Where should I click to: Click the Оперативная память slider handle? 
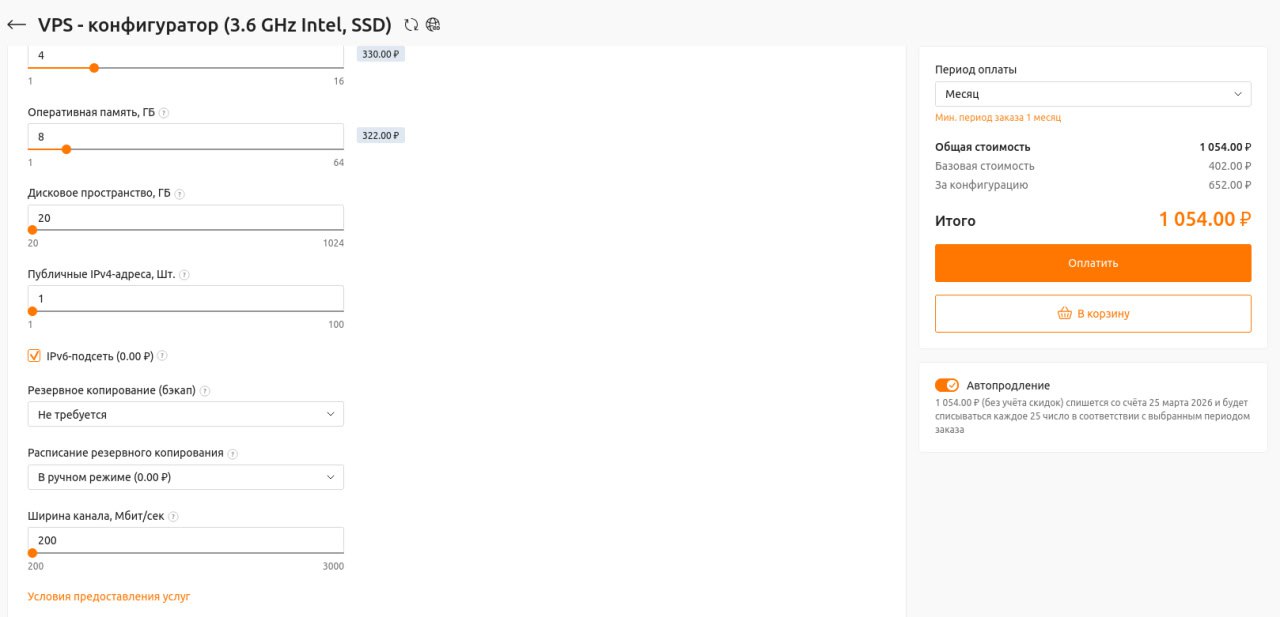[x=66, y=149]
